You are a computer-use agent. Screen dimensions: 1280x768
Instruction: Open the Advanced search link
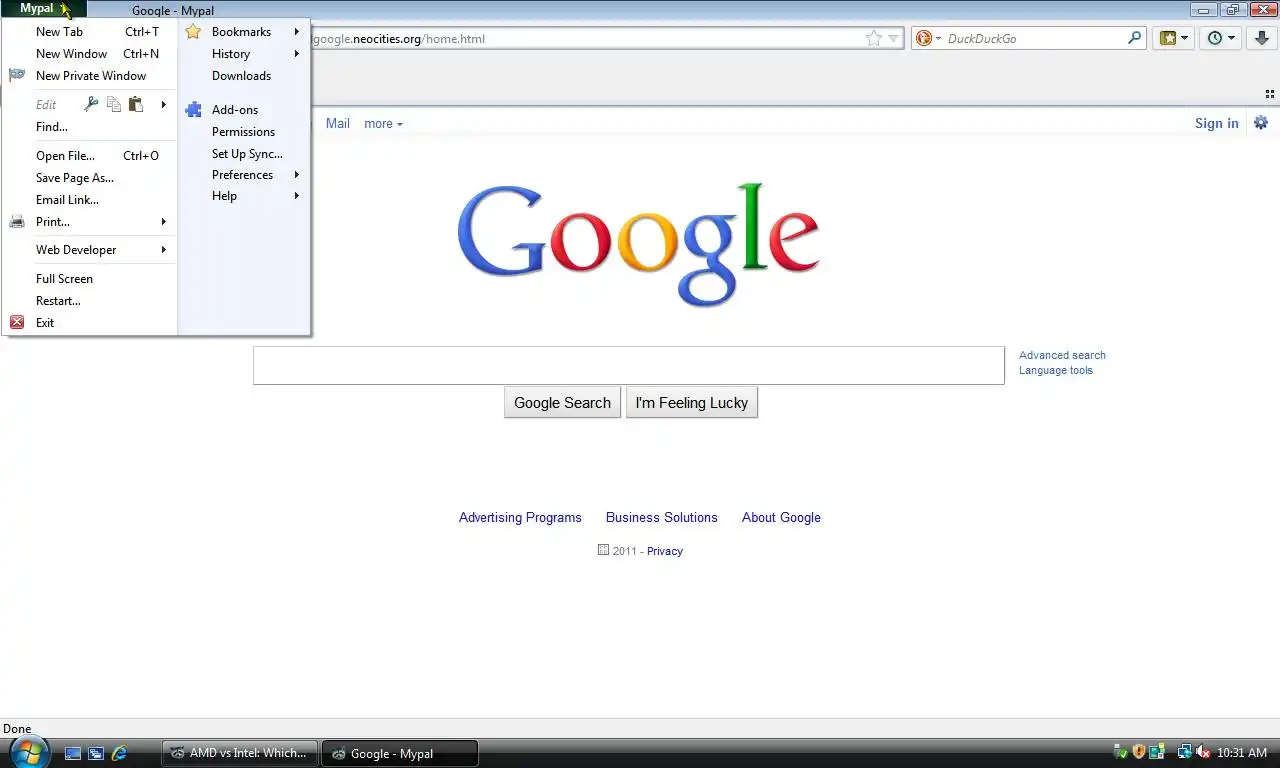pyautogui.click(x=1062, y=355)
